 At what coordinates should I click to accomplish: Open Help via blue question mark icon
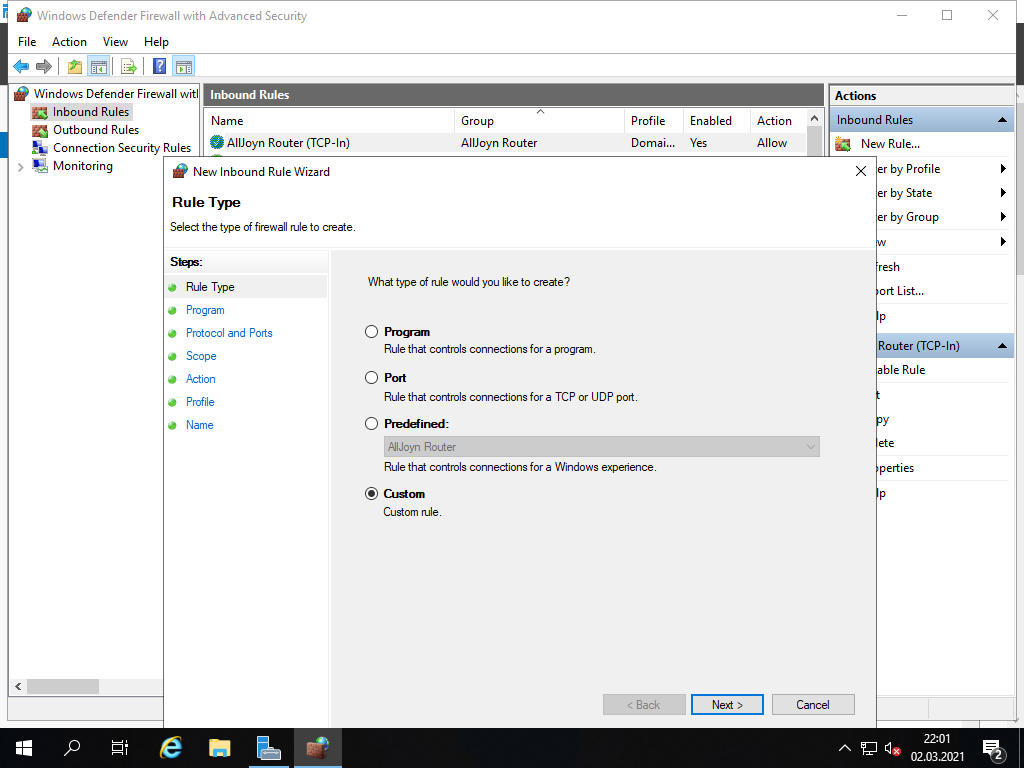point(159,67)
